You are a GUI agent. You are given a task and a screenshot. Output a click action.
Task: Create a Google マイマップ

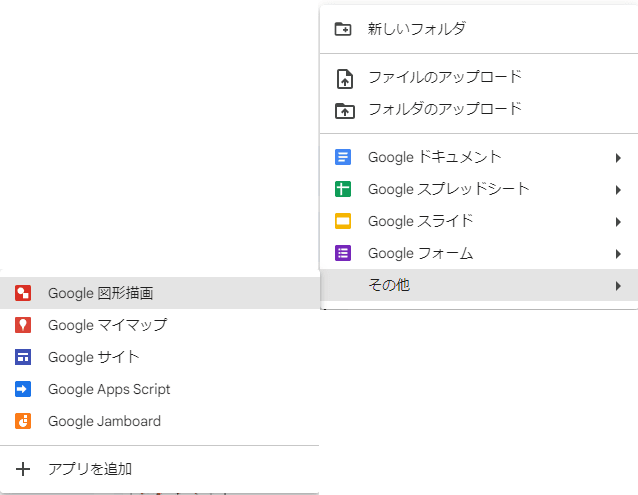(x=160, y=325)
